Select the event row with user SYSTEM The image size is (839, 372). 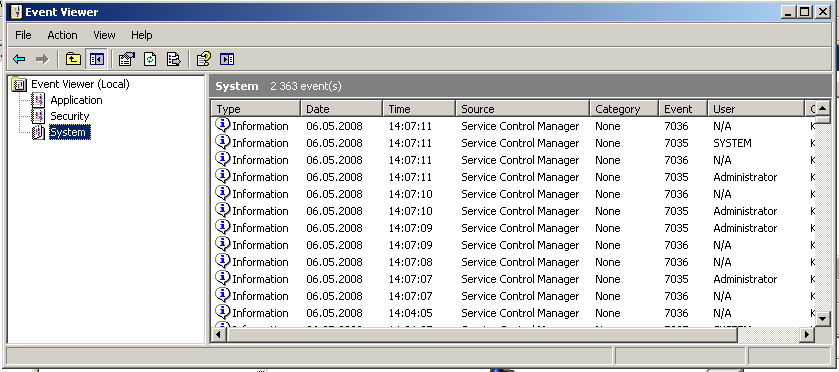pyautogui.click(x=514, y=143)
